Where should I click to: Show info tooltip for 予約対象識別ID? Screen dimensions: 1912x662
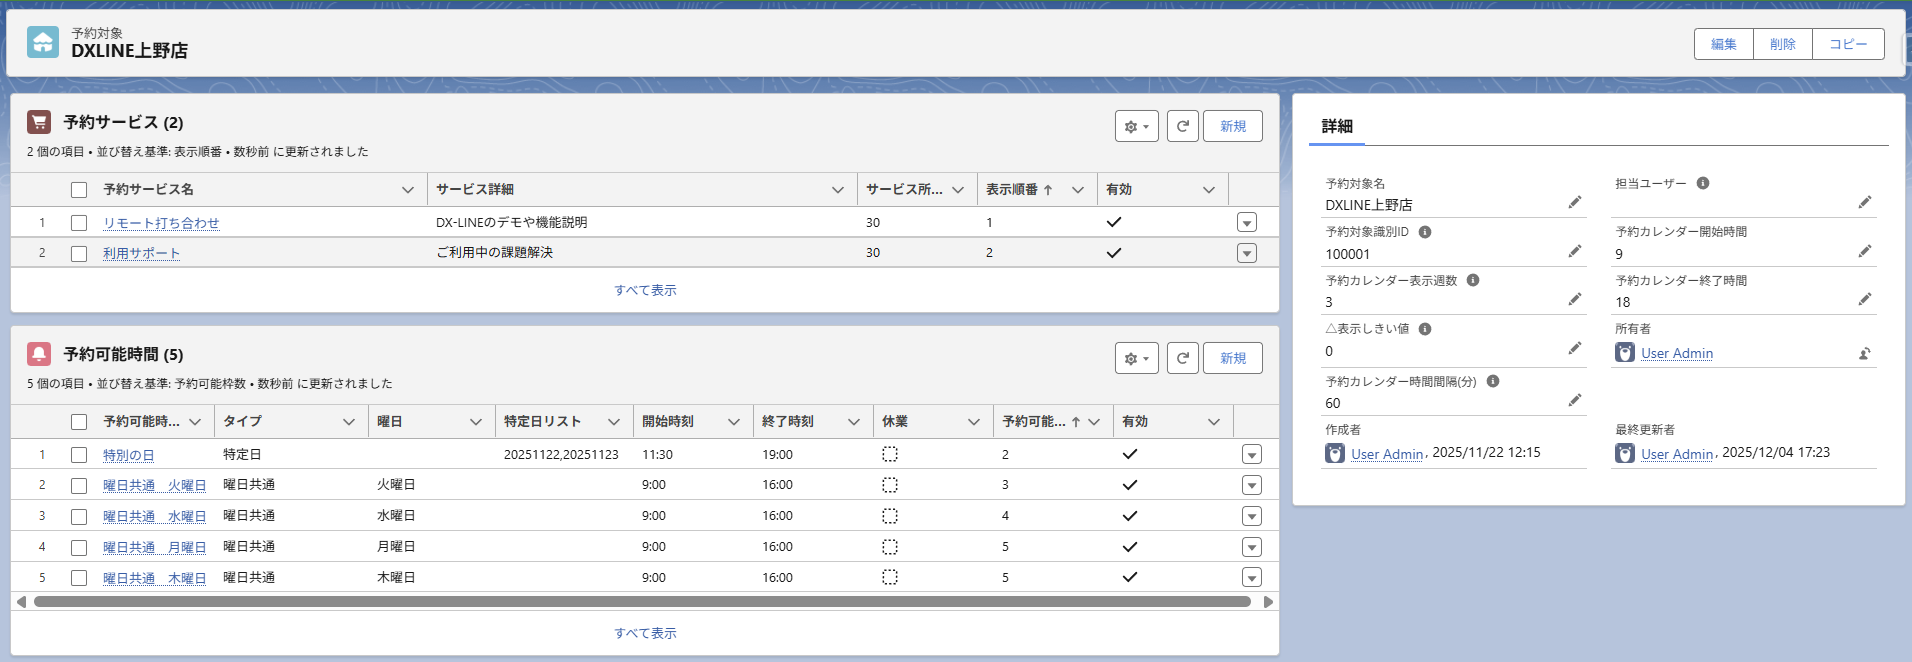tap(1425, 232)
